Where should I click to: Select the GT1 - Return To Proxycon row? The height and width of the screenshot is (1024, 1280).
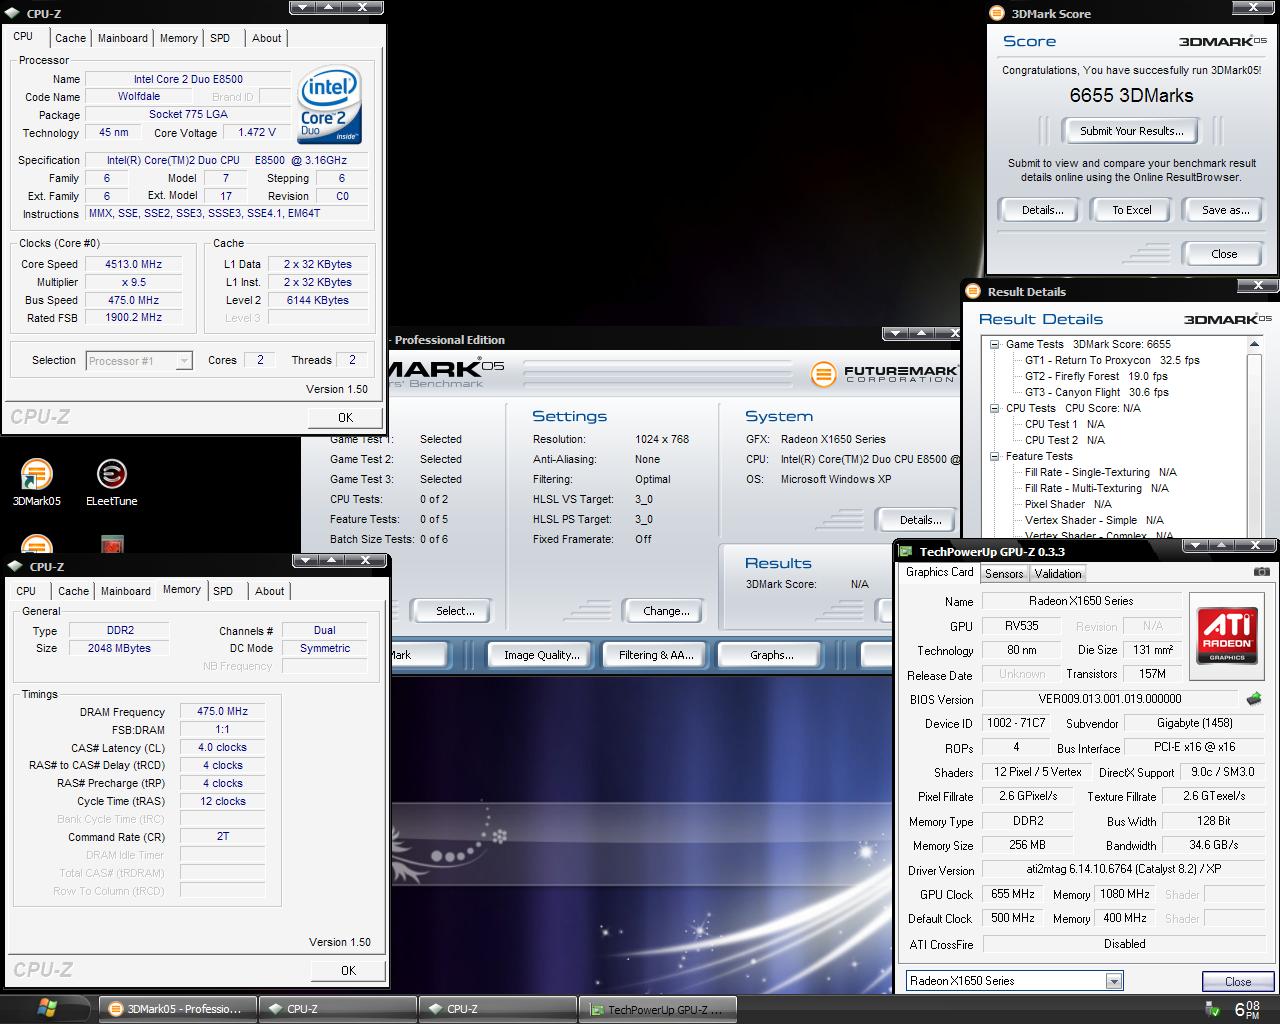pyautogui.click(x=1112, y=360)
